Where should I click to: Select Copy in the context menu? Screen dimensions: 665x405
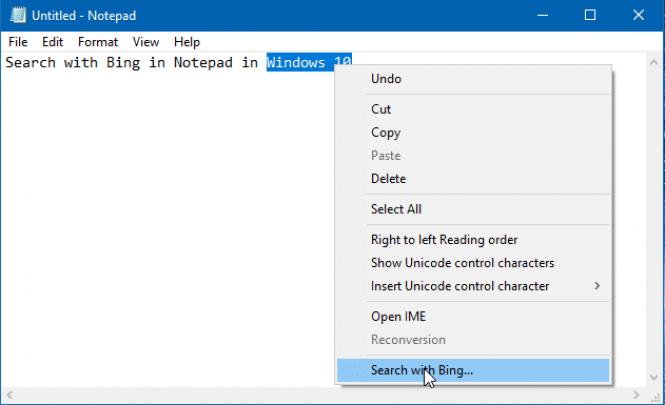click(473, 132)
